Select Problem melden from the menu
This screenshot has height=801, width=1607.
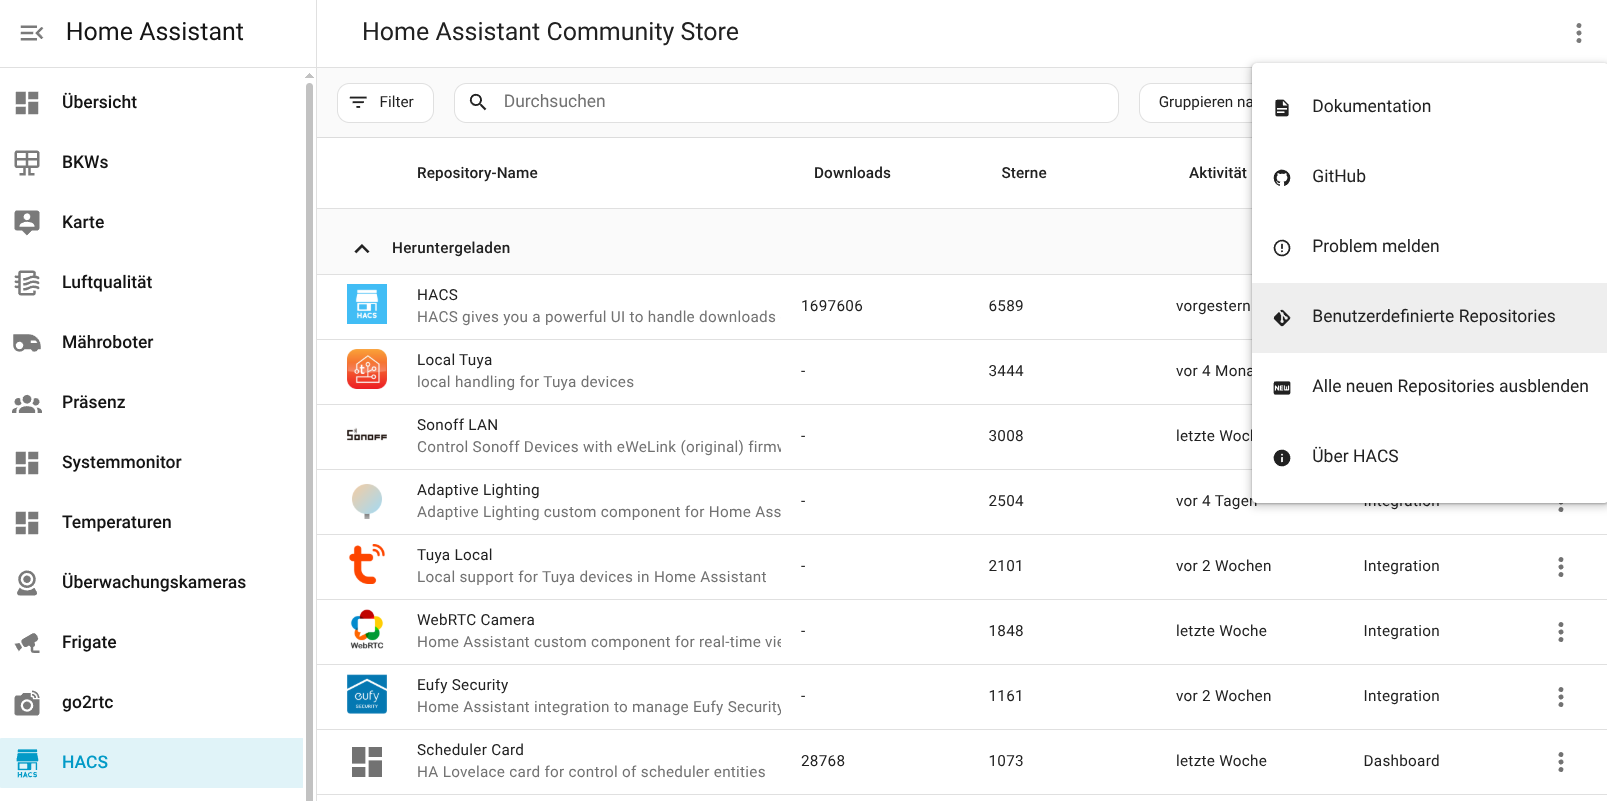pos(1429,247)
